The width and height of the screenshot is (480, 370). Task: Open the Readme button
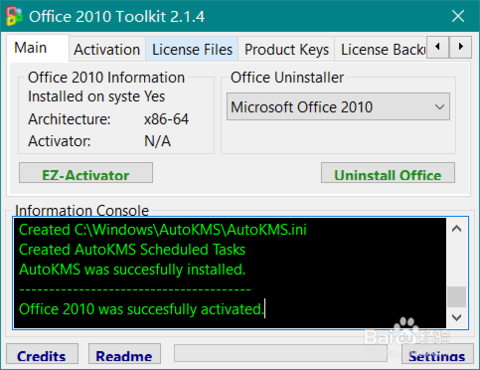(x=124, y=354)
